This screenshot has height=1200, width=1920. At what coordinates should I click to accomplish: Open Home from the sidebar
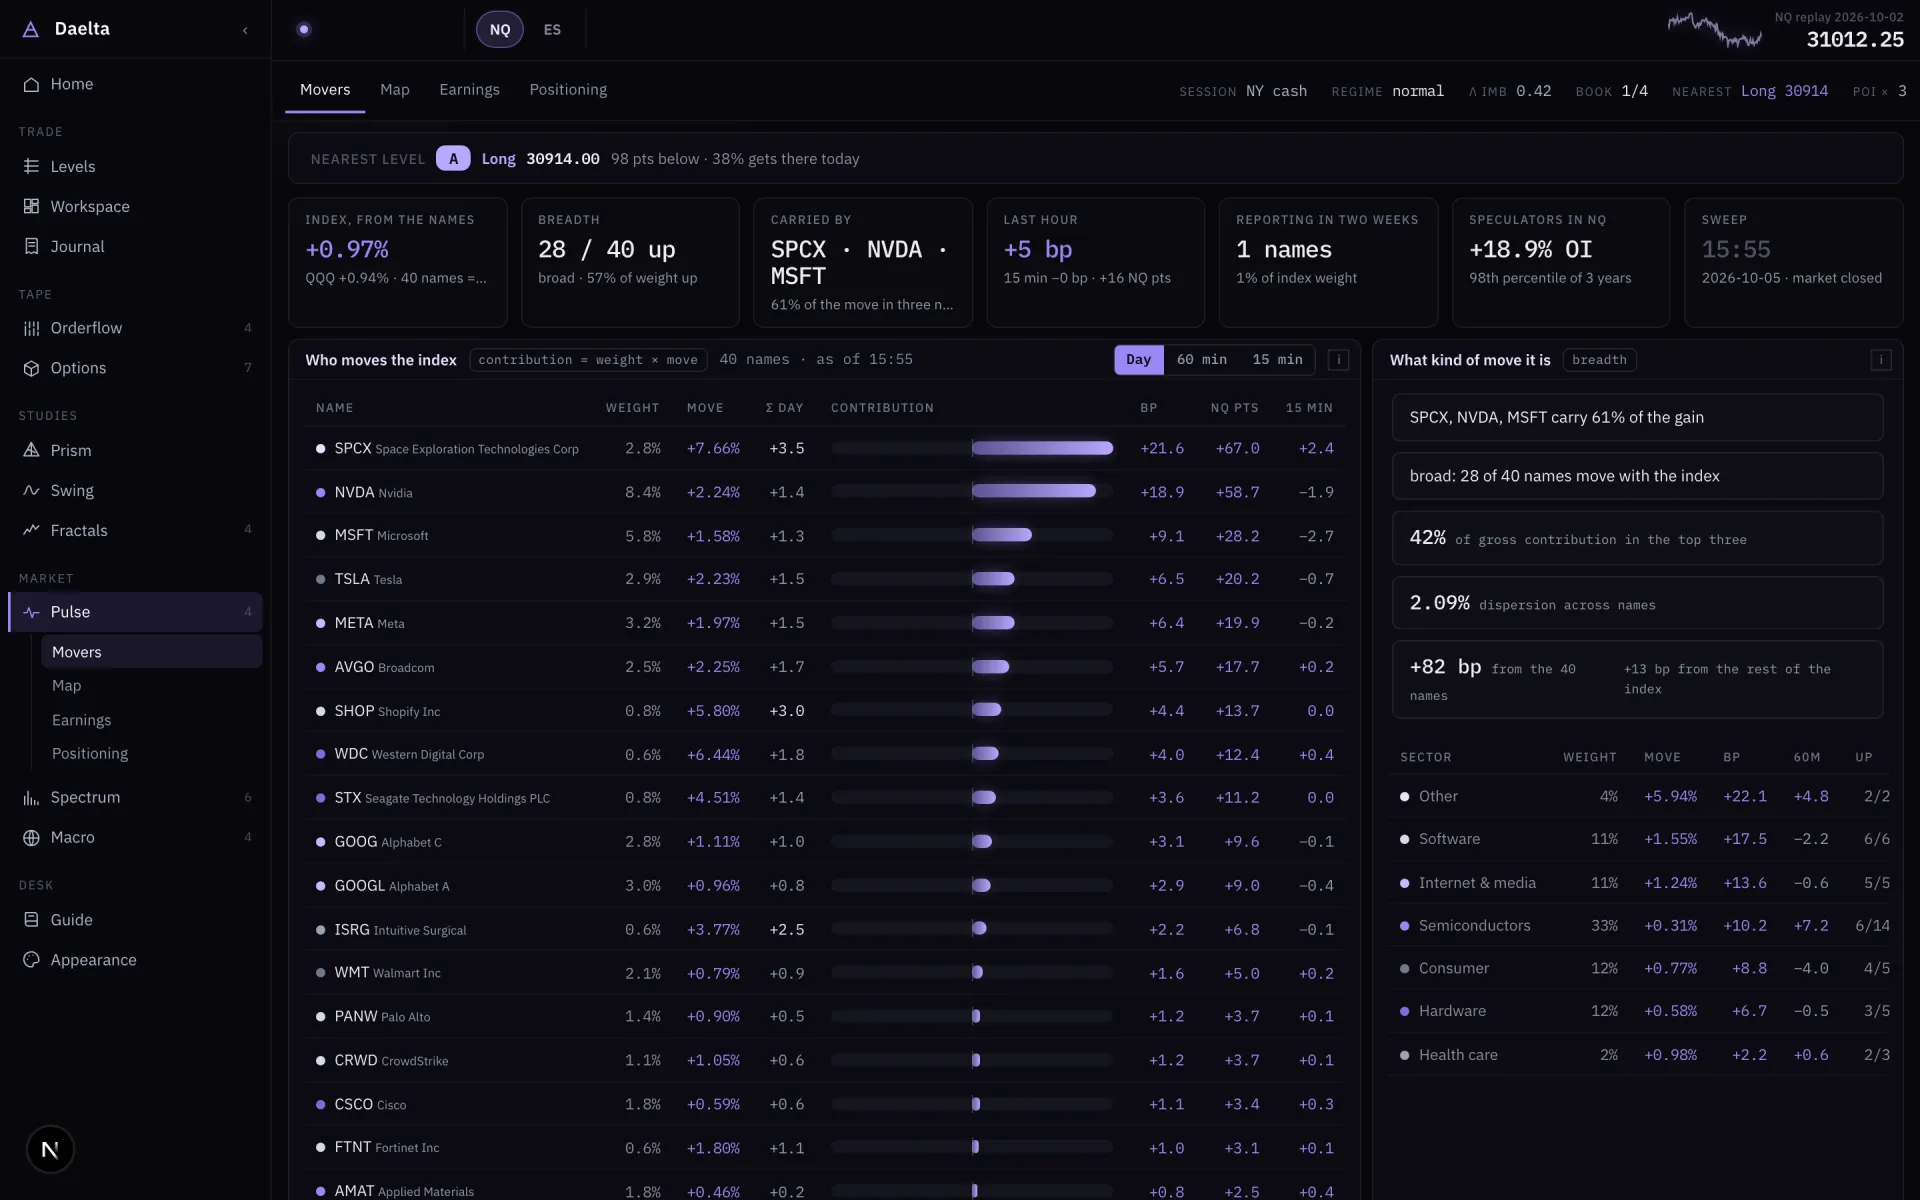pos(135,84)
